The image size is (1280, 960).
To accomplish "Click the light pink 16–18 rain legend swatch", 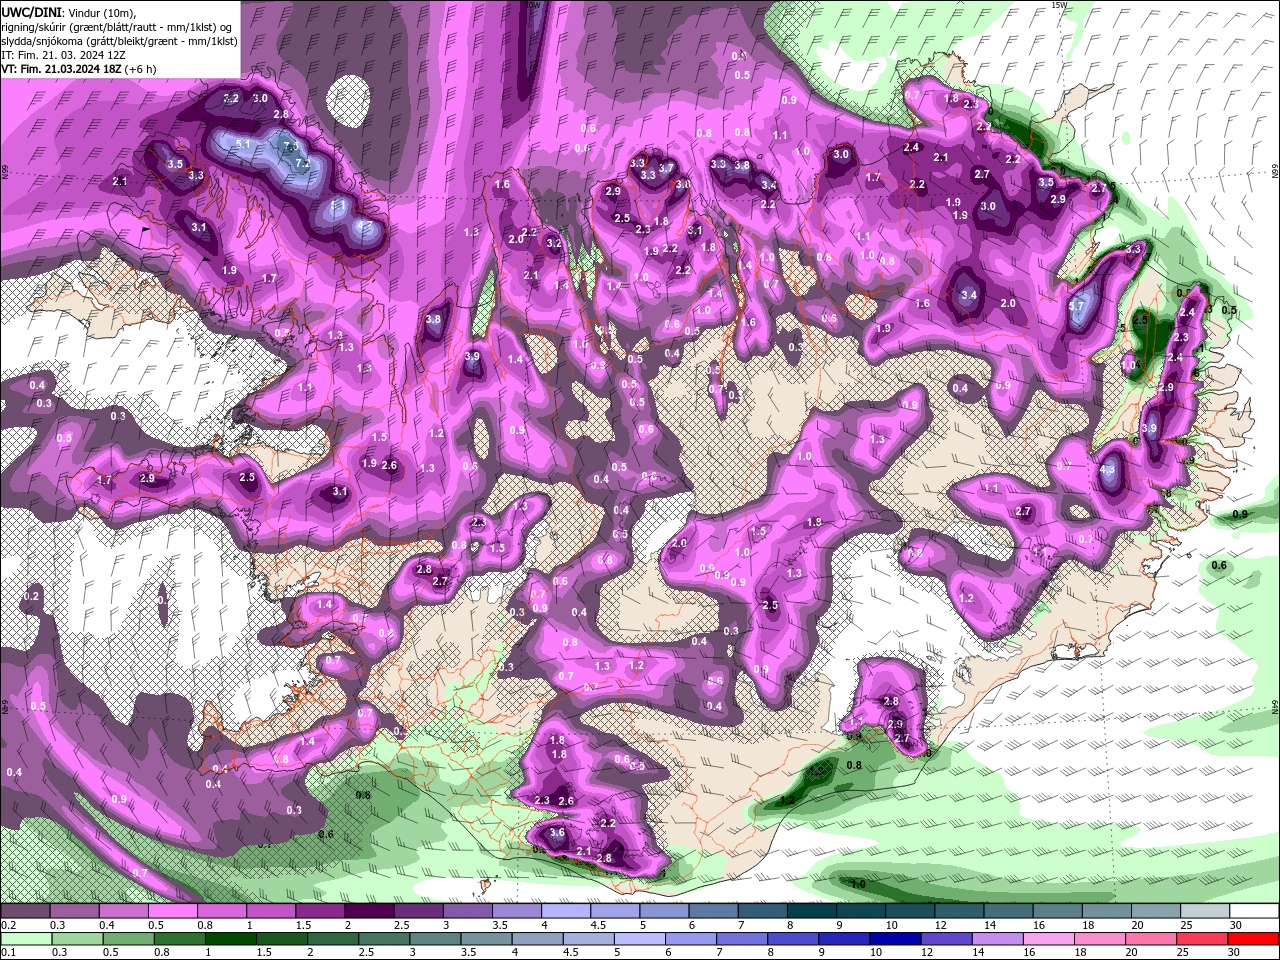I will tap(1048, 938).
